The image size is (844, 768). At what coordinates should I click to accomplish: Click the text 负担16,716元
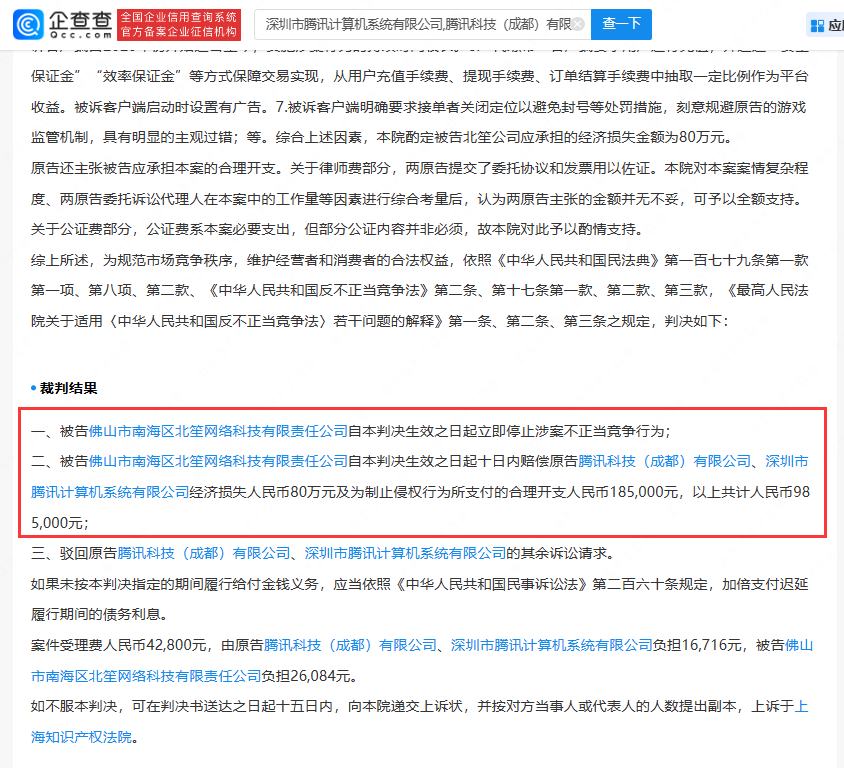click(x=697, y=645)
